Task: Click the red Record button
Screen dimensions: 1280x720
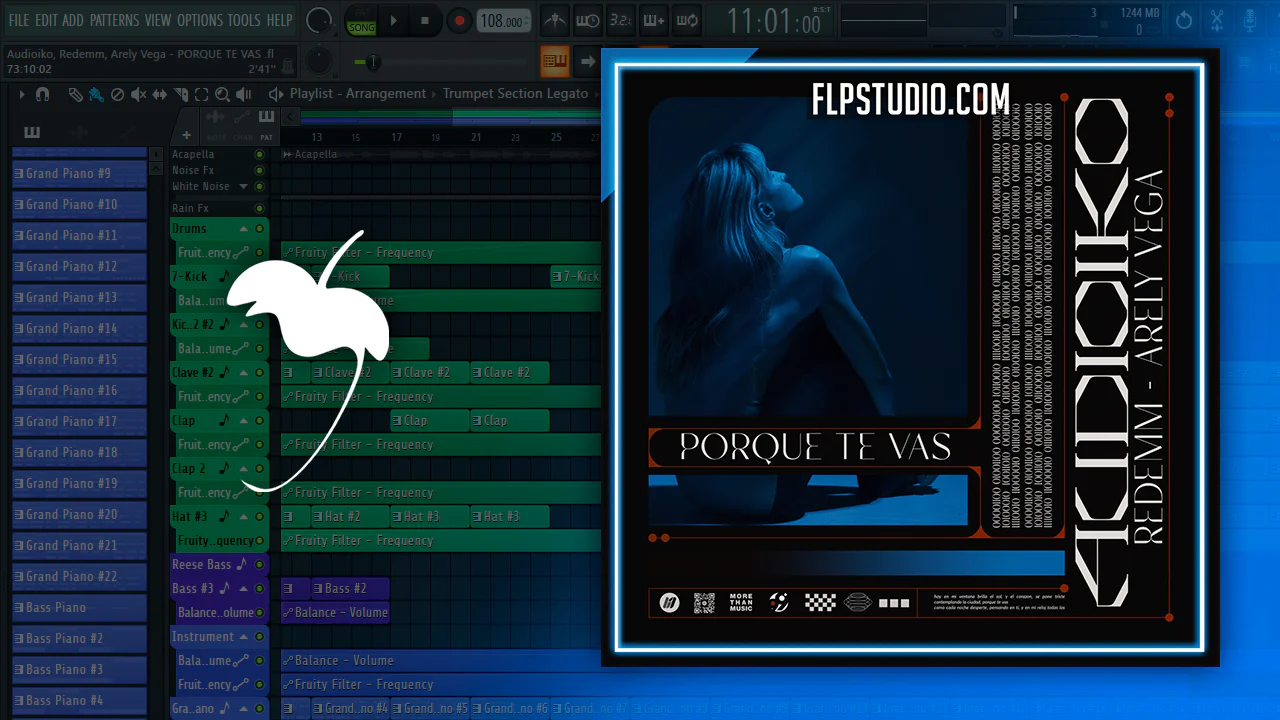Action: 459,20
